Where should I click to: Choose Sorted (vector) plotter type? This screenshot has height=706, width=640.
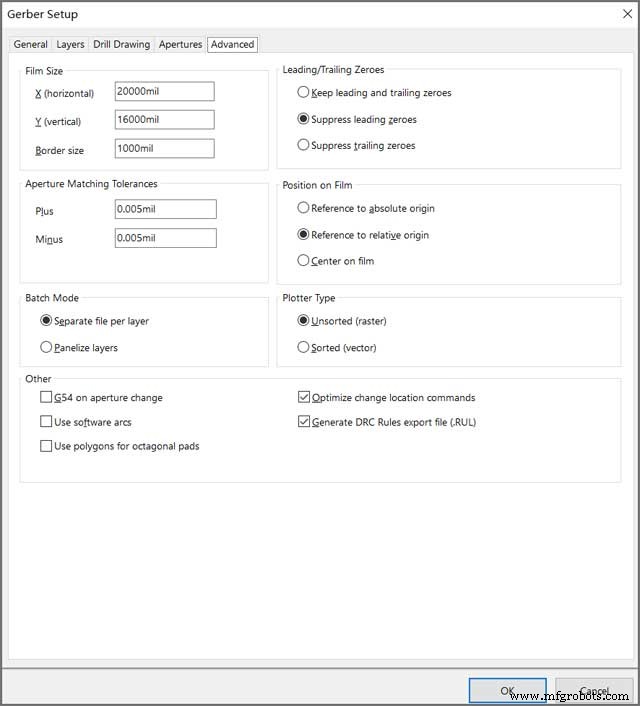click(303, 348)
